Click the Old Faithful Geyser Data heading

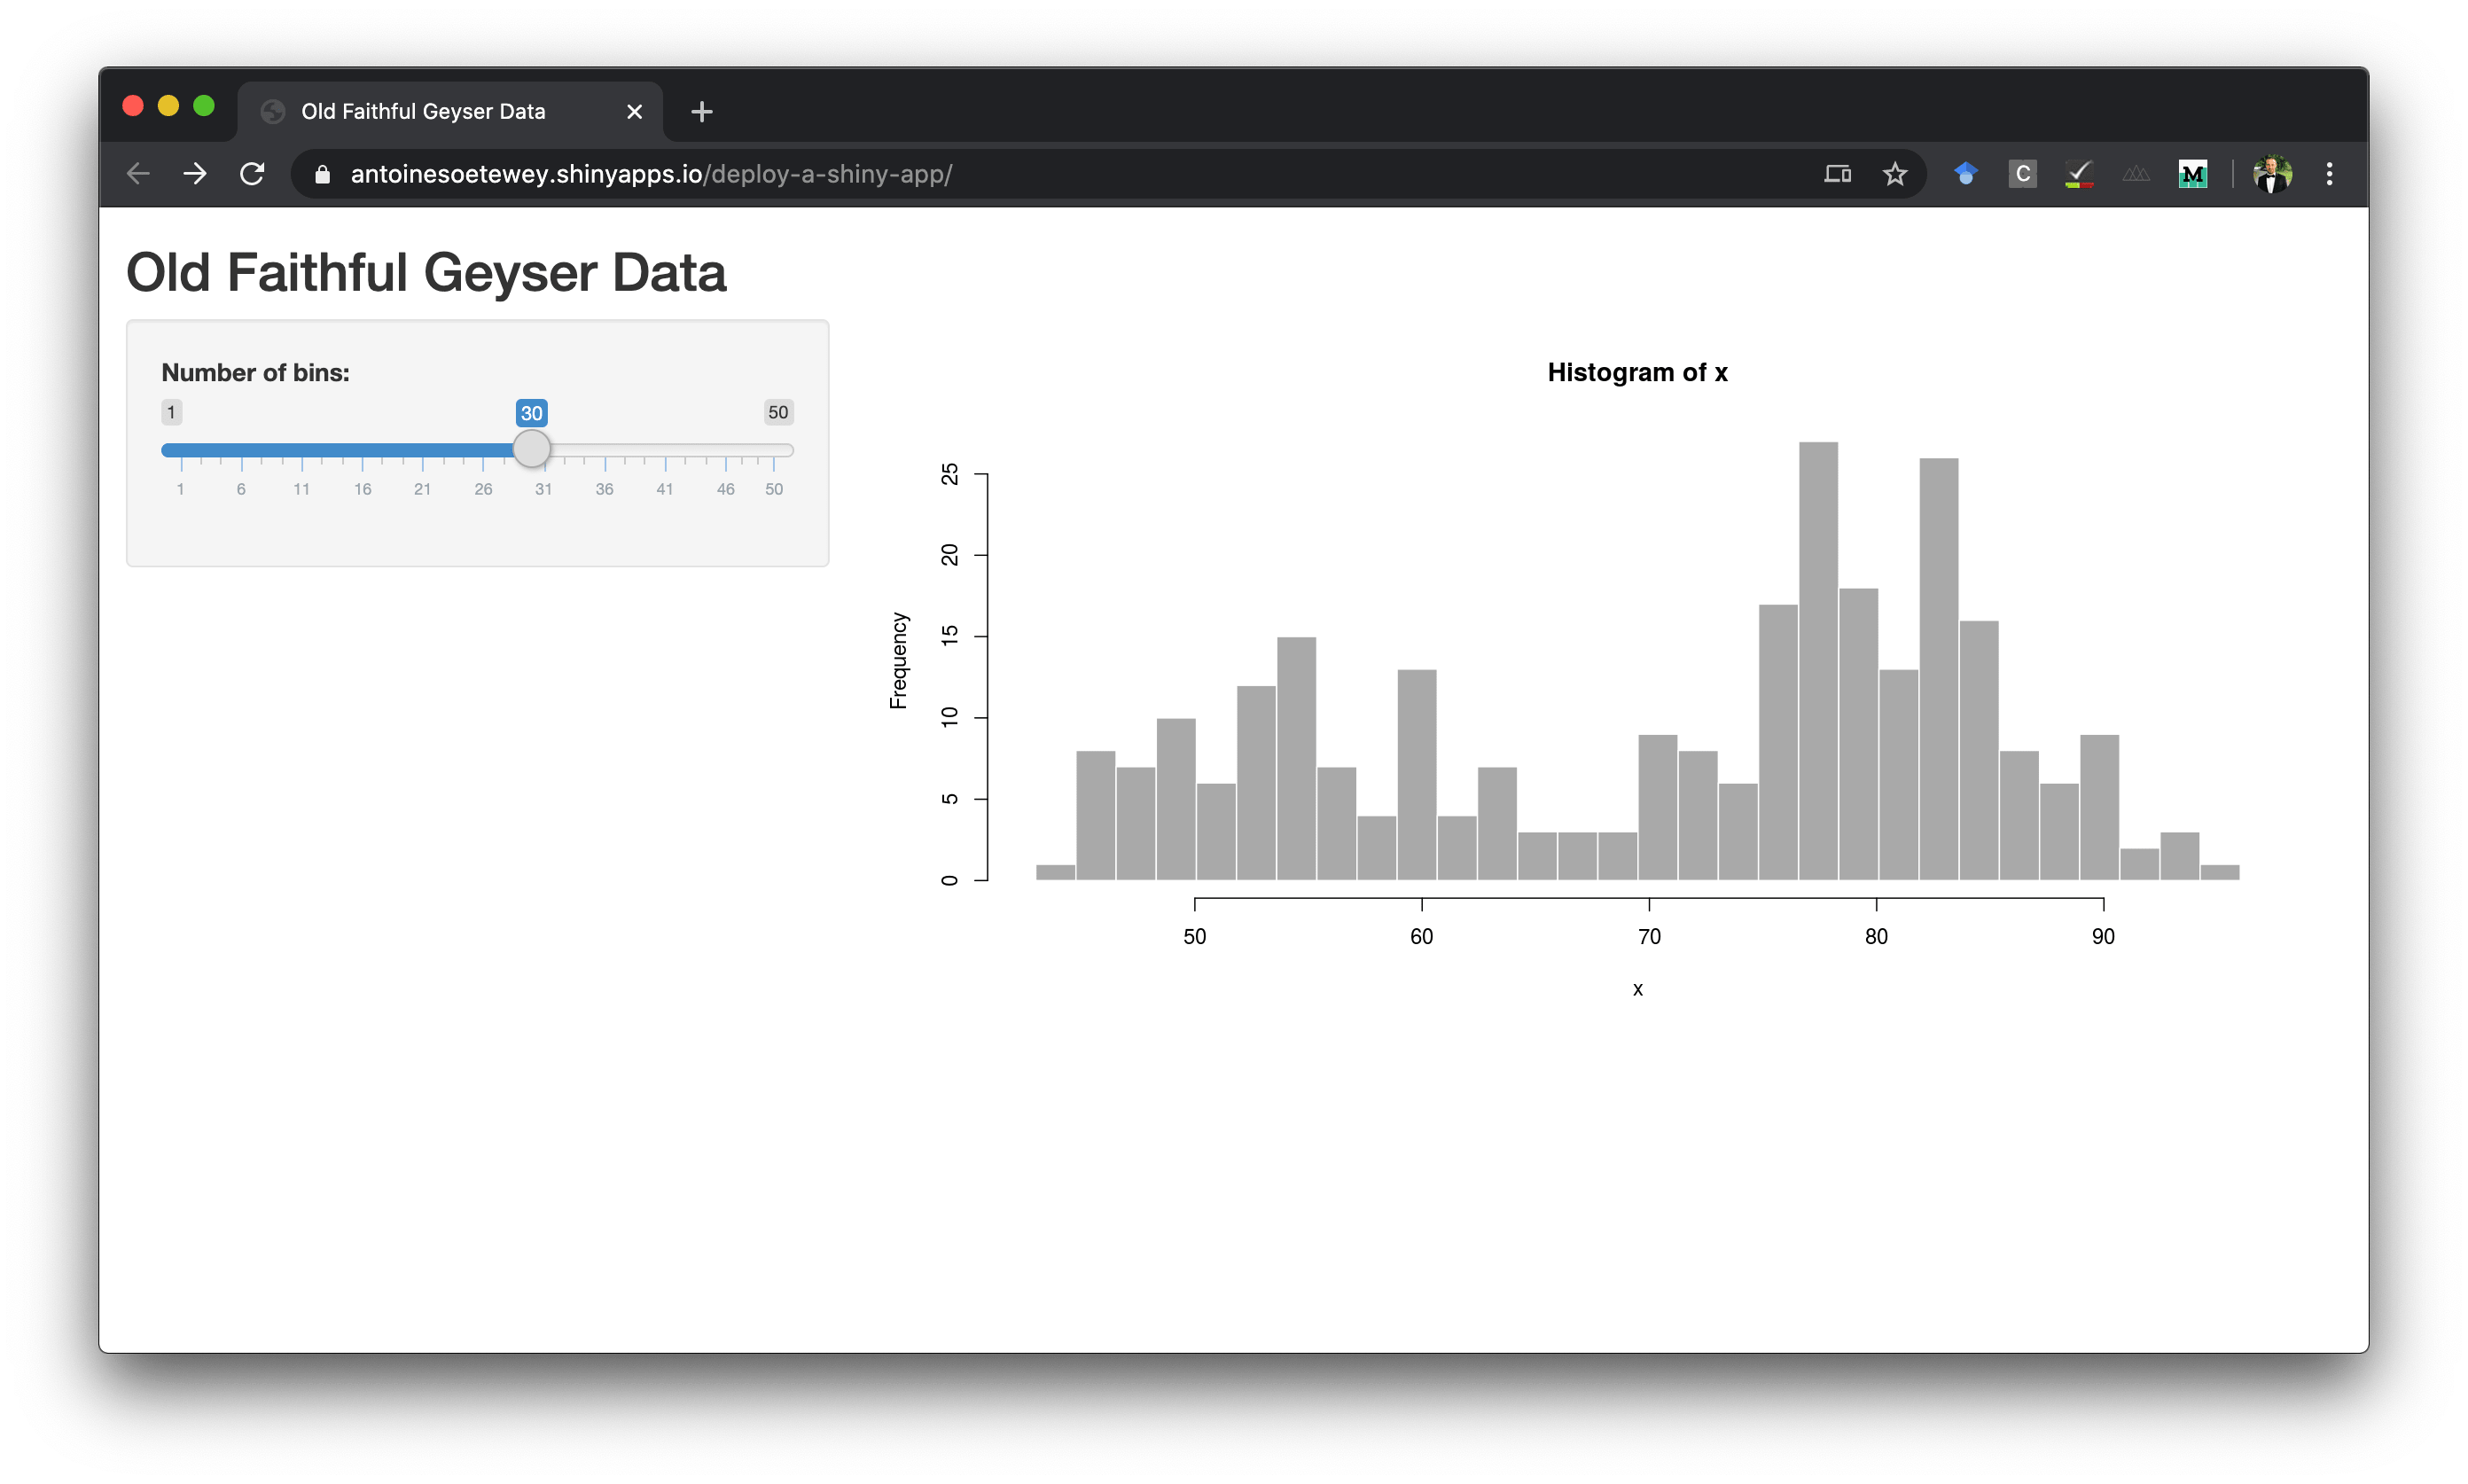pos(427,272)
